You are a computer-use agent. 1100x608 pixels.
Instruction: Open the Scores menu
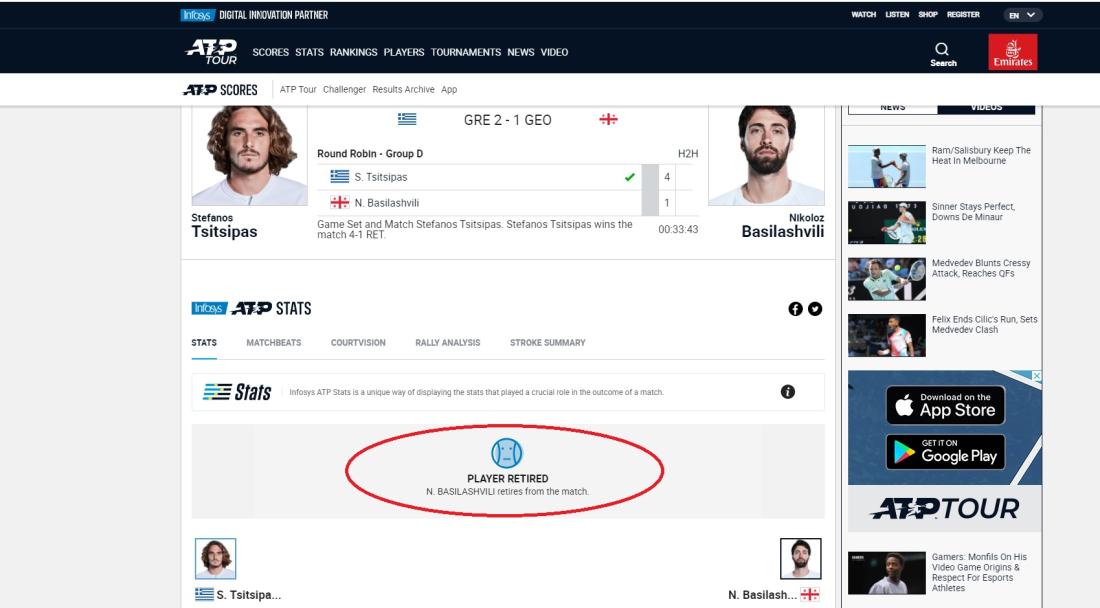pyautogui.click(x=271, y=52)
